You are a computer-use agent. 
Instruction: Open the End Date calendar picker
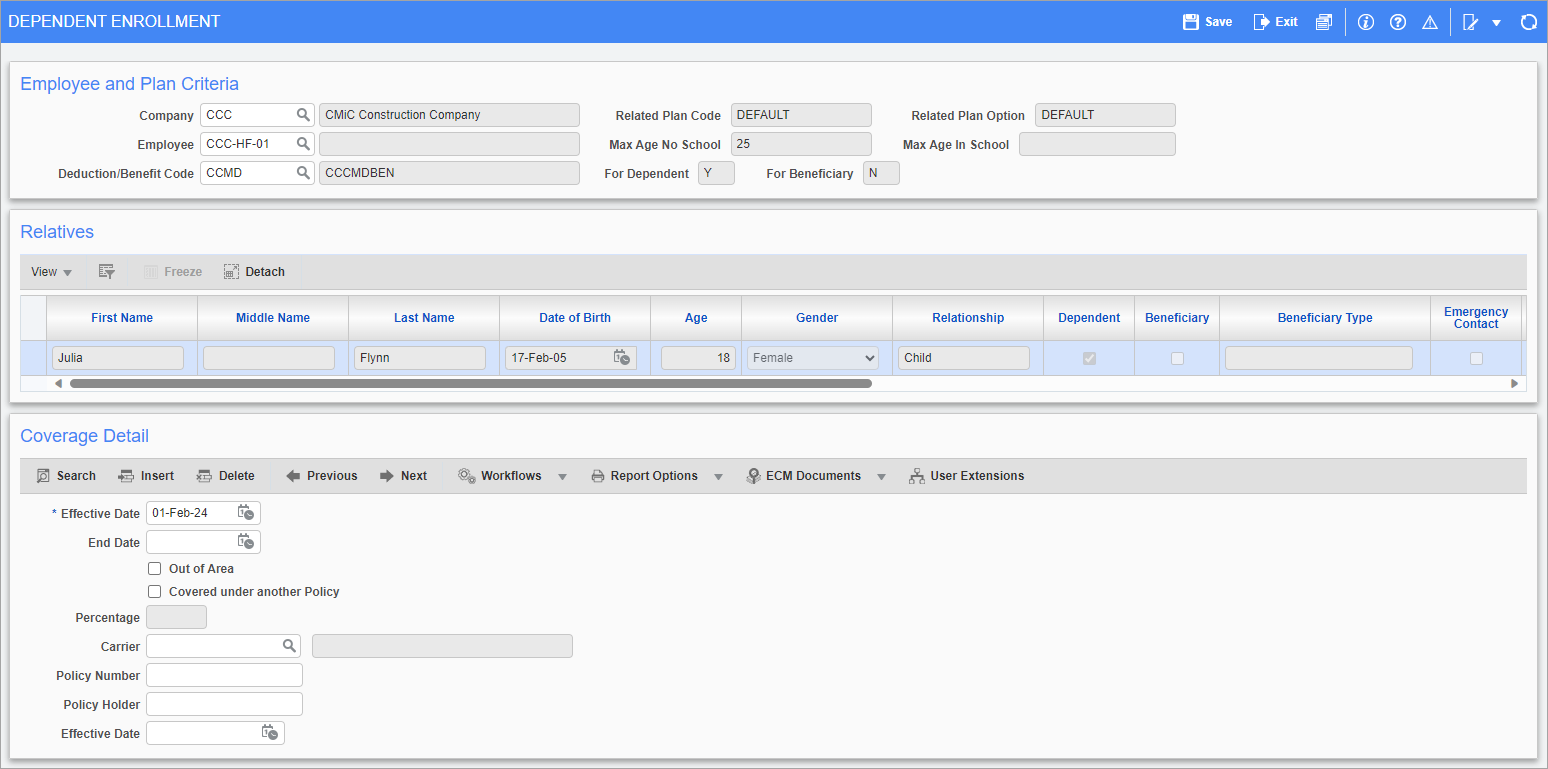(x=246, y=542)
